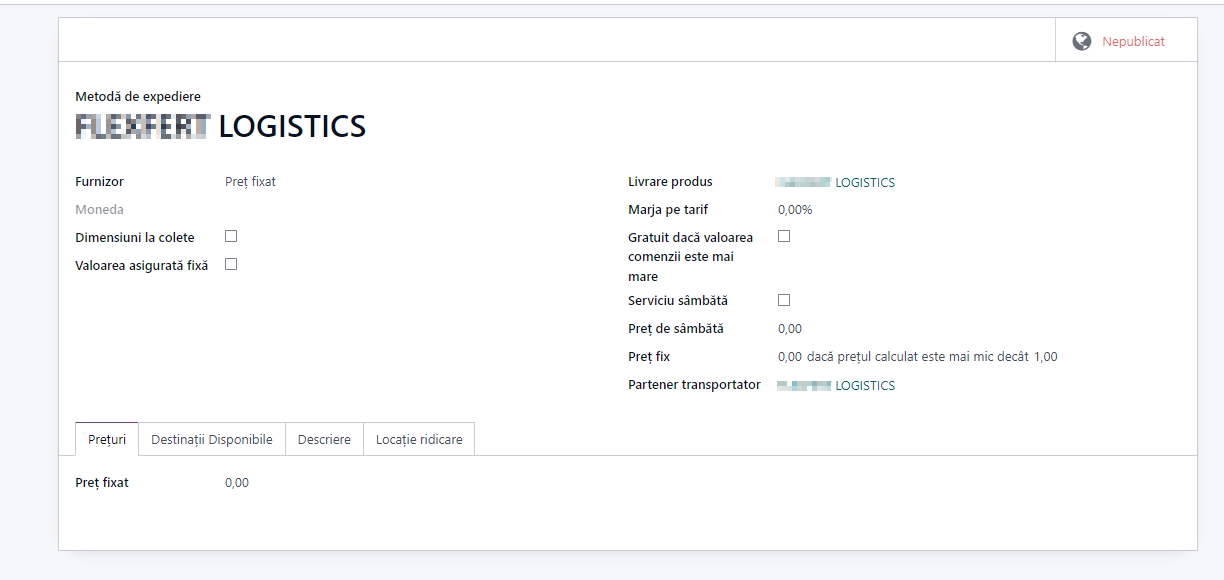Click the Moneda field label
Screen dimensions: 1224x580
pos(100,210)
